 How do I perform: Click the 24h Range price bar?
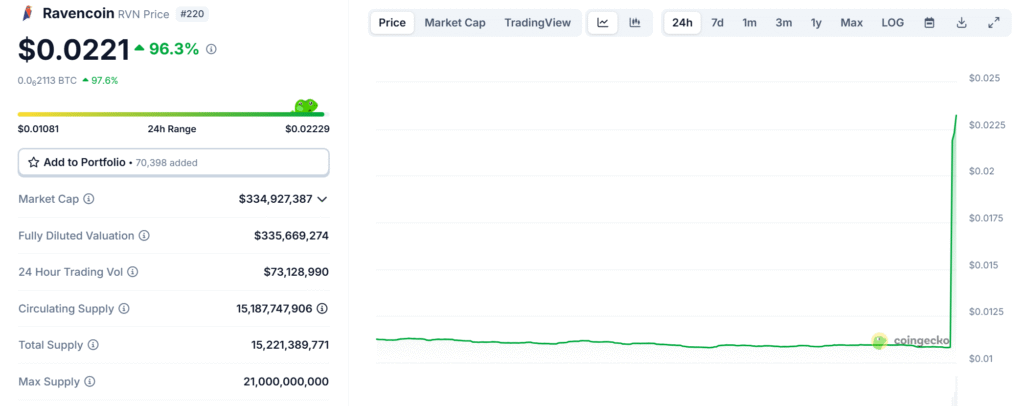[172, 114]
